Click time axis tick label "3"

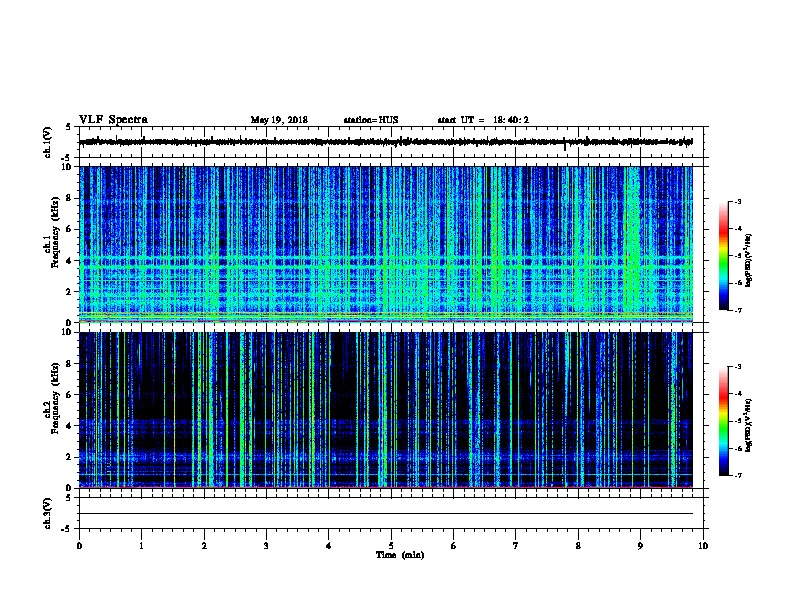[266, 546]
